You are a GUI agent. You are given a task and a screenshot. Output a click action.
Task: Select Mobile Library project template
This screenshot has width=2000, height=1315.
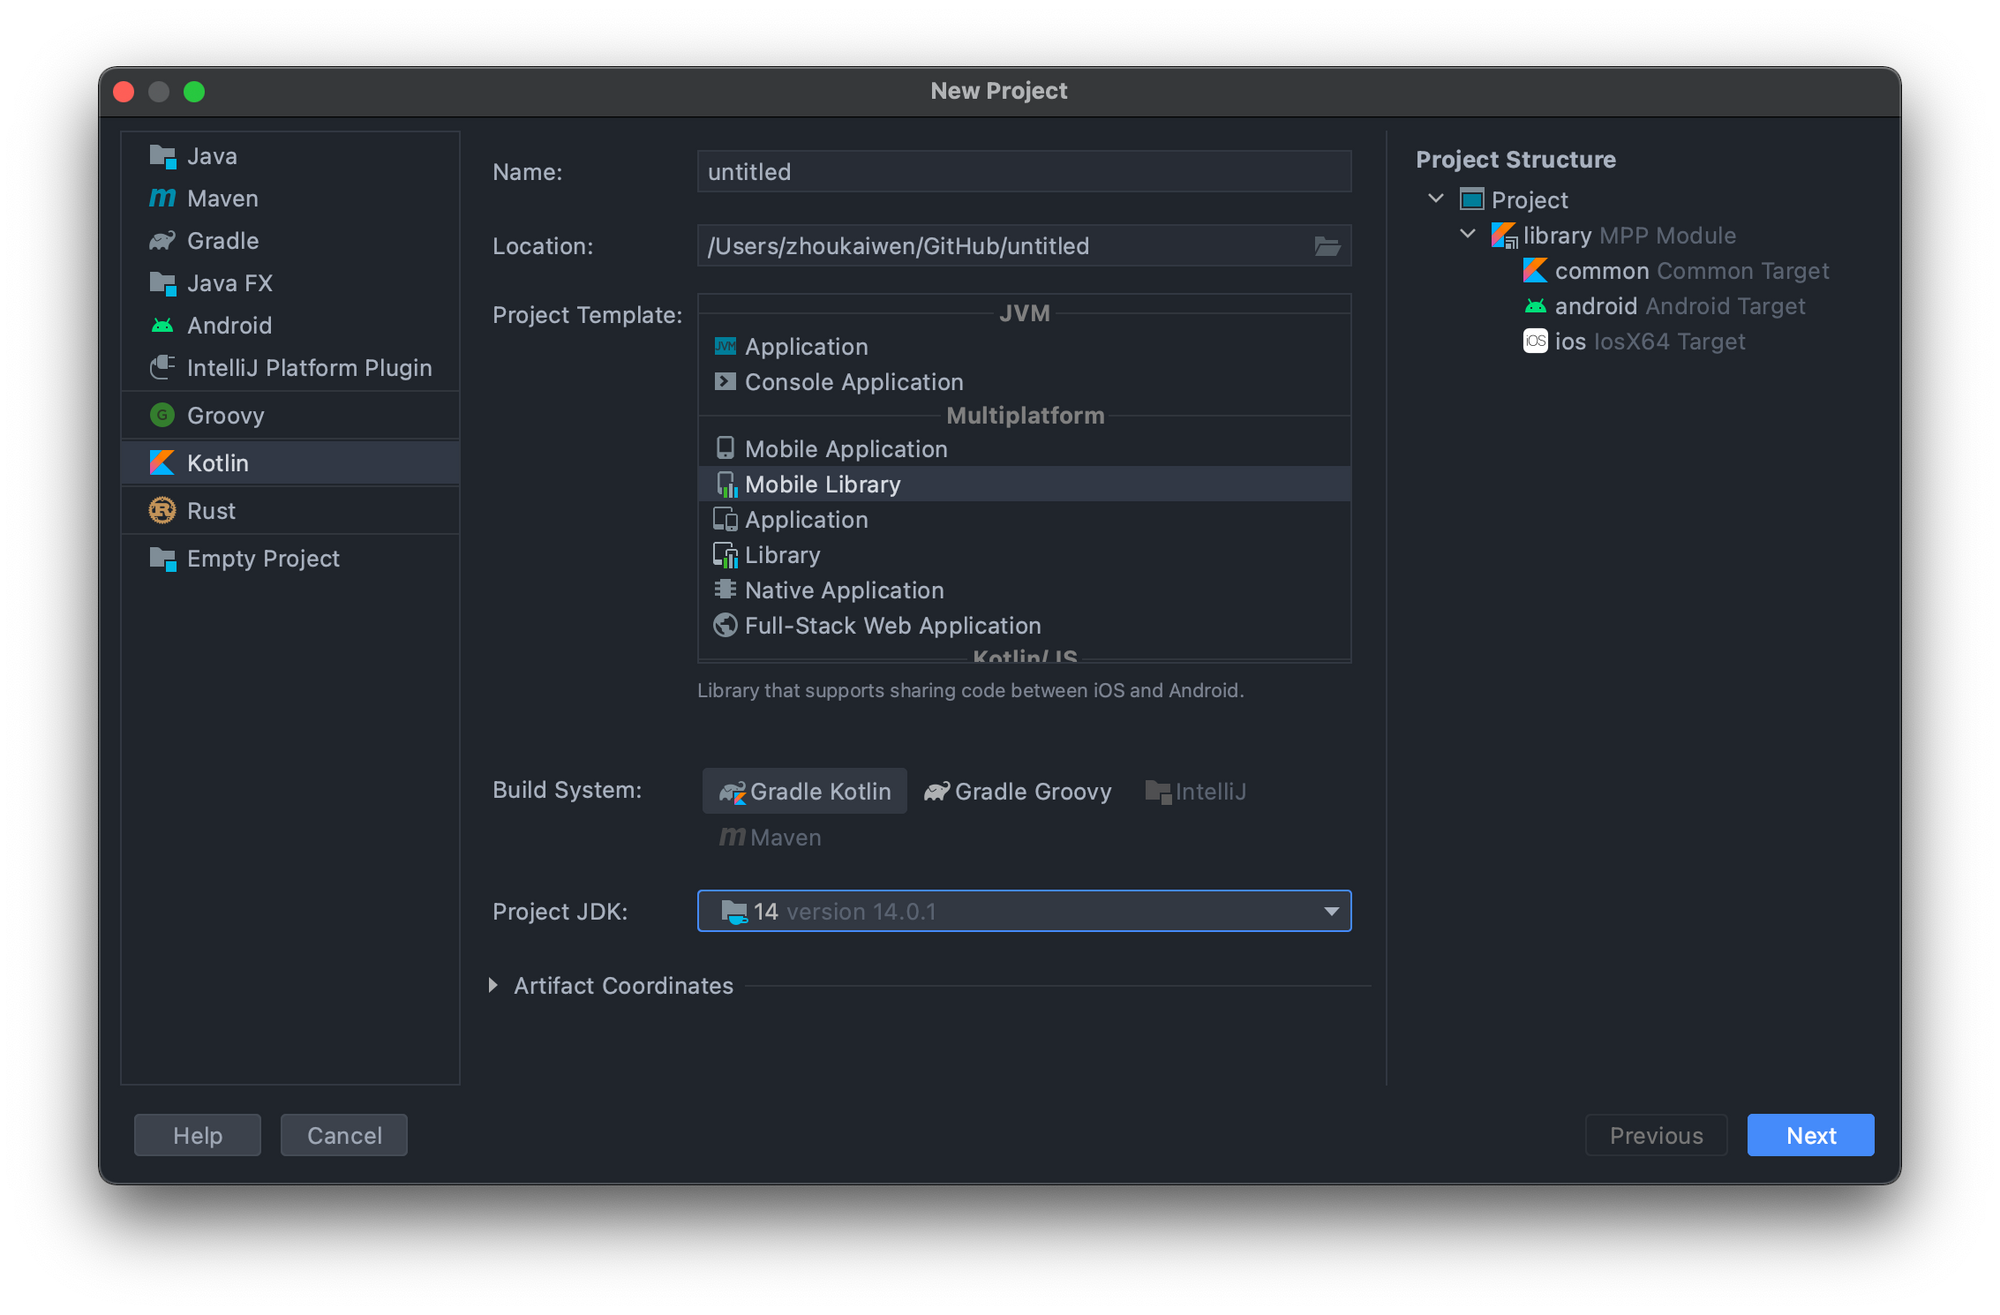[822, 483]
